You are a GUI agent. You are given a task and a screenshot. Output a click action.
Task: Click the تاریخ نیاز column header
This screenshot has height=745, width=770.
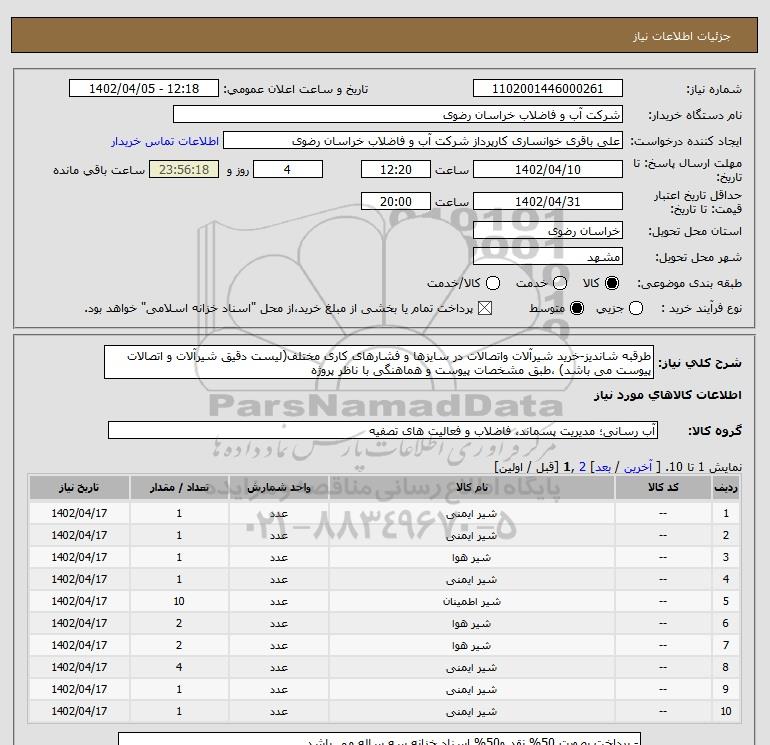[79, 487]
